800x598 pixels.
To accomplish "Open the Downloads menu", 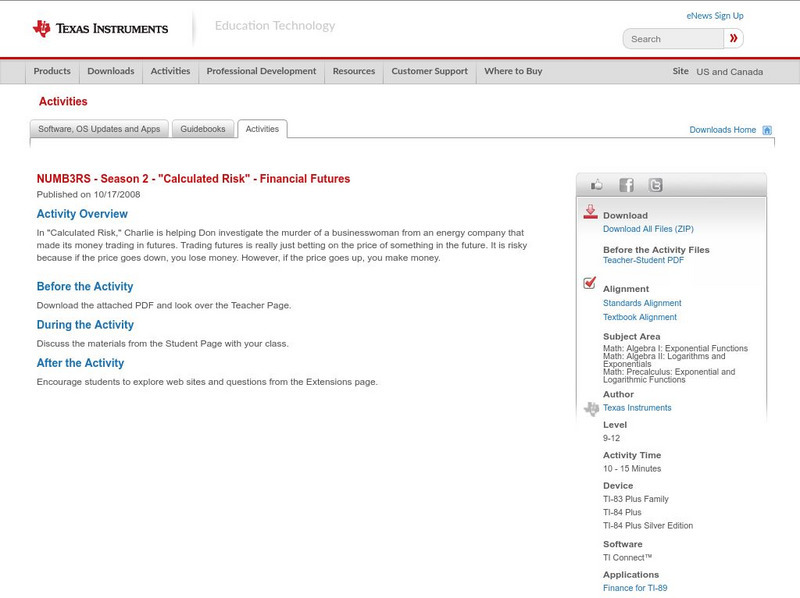I will click(111, 71).
